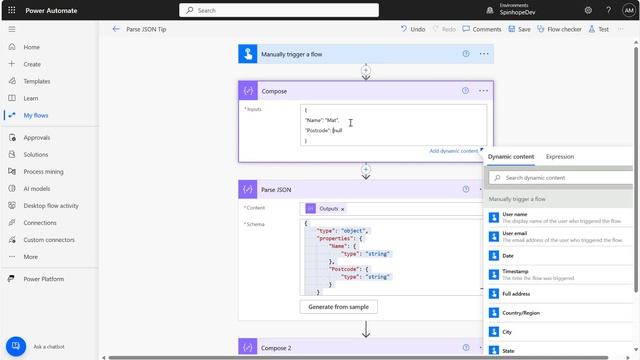Open the Manually trigger a flow ellipsis menu
The image size is (640, 360).
coord(484,54)
